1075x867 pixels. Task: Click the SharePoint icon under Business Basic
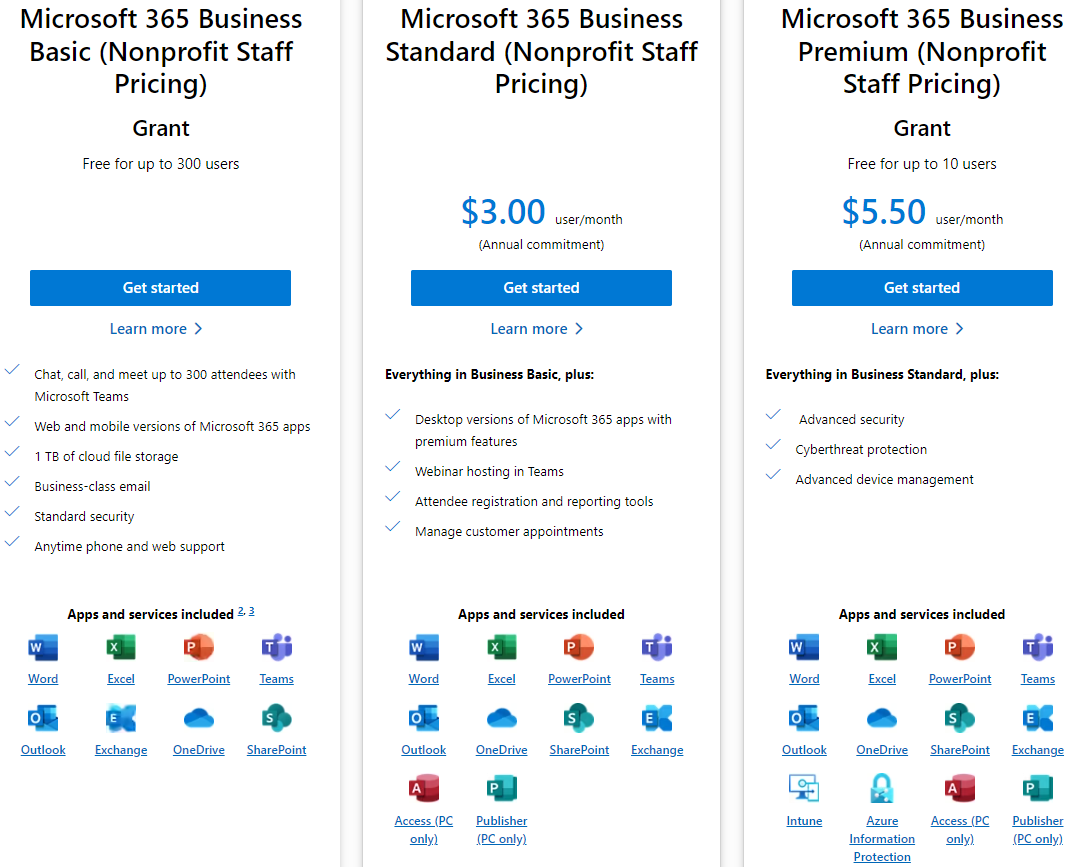pos(276,718)
